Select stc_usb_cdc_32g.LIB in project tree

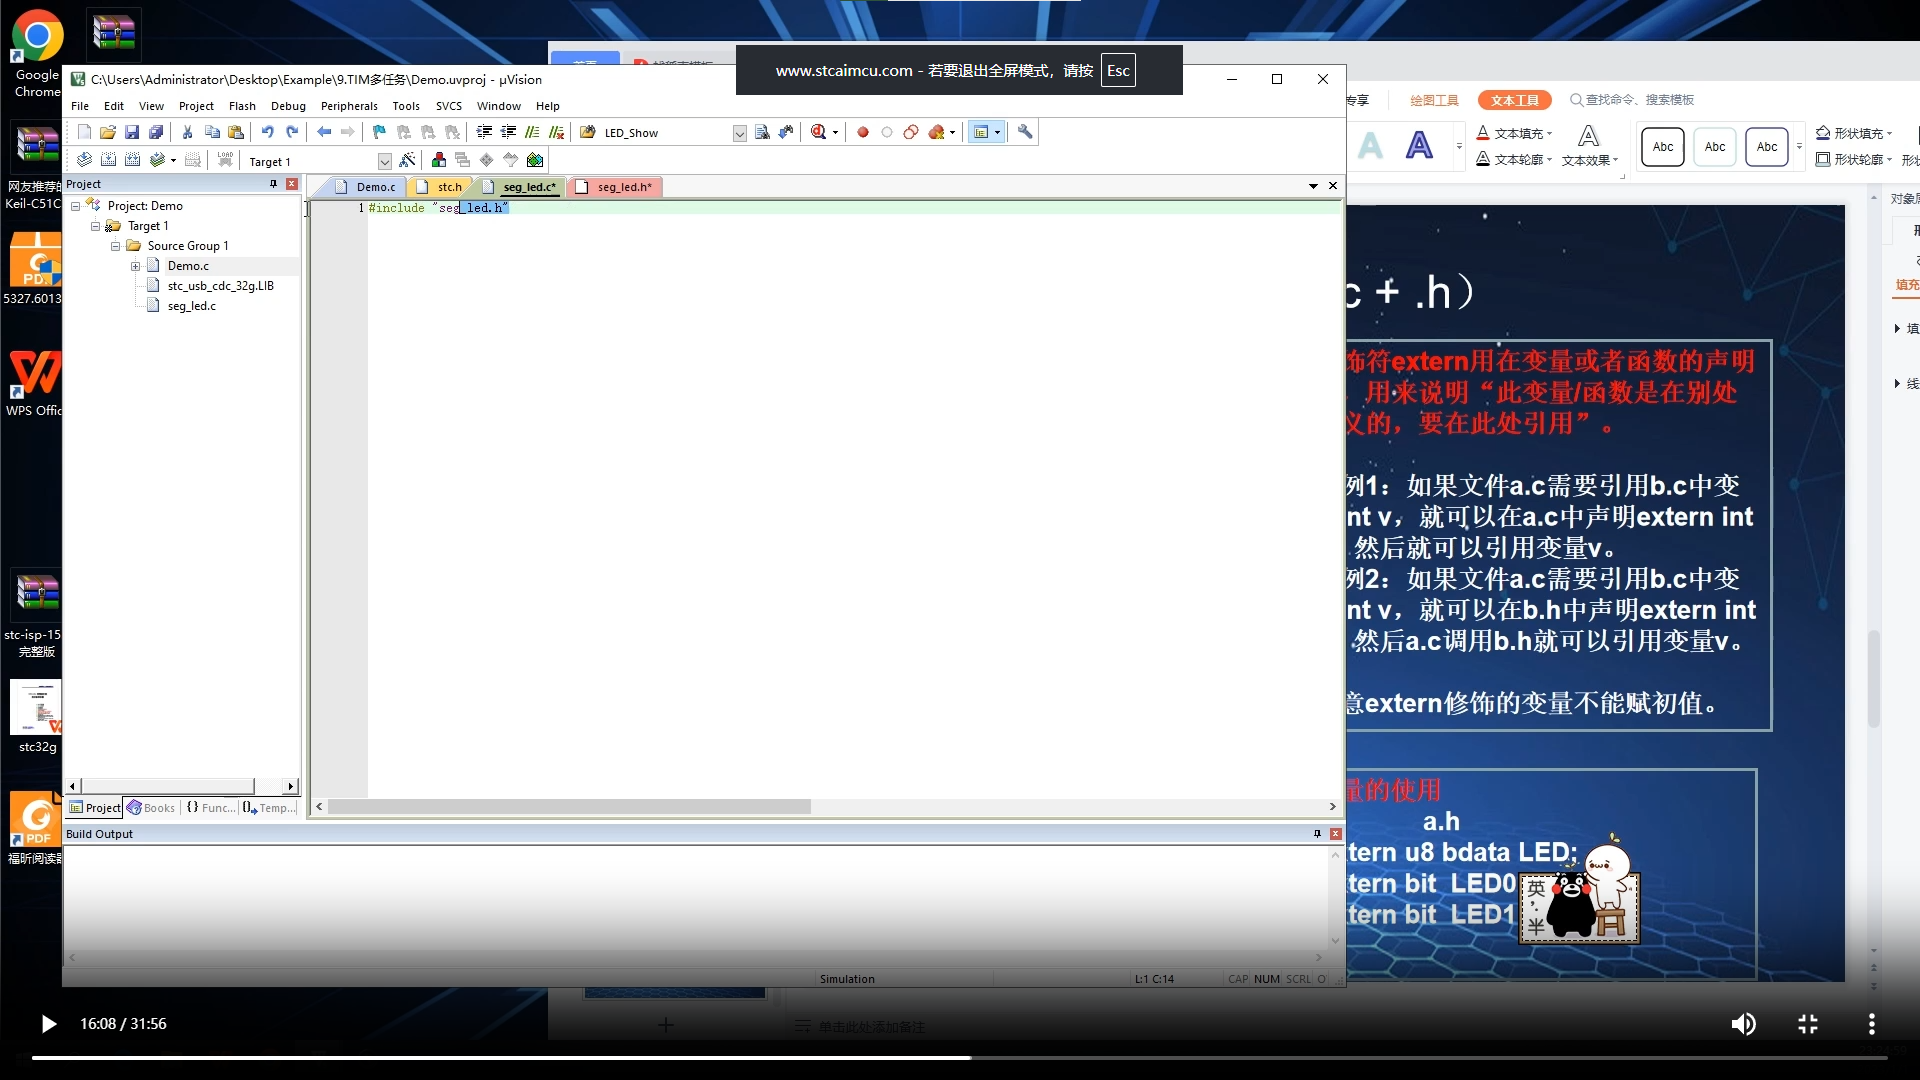click(x=220, y=286)
